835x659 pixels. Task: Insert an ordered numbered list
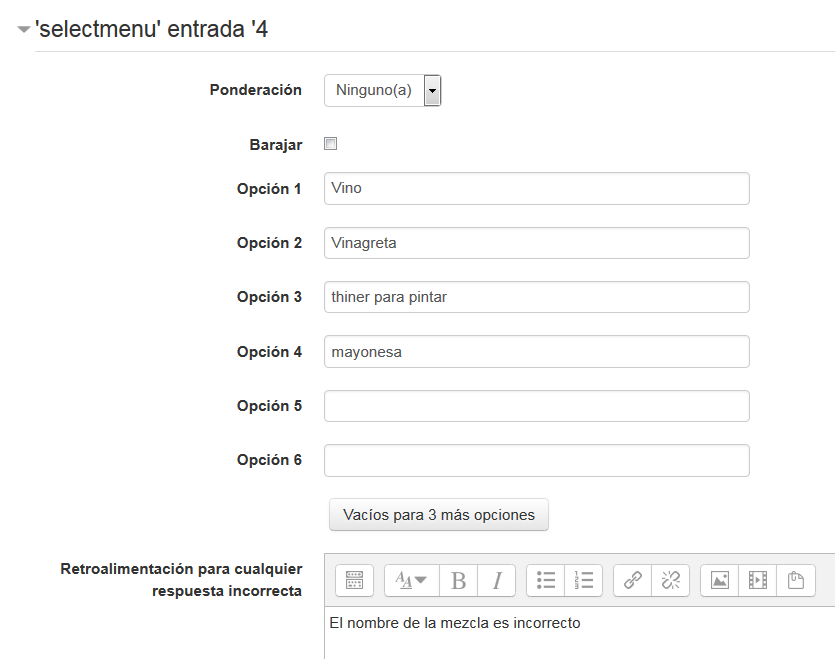tap(584, 580)
